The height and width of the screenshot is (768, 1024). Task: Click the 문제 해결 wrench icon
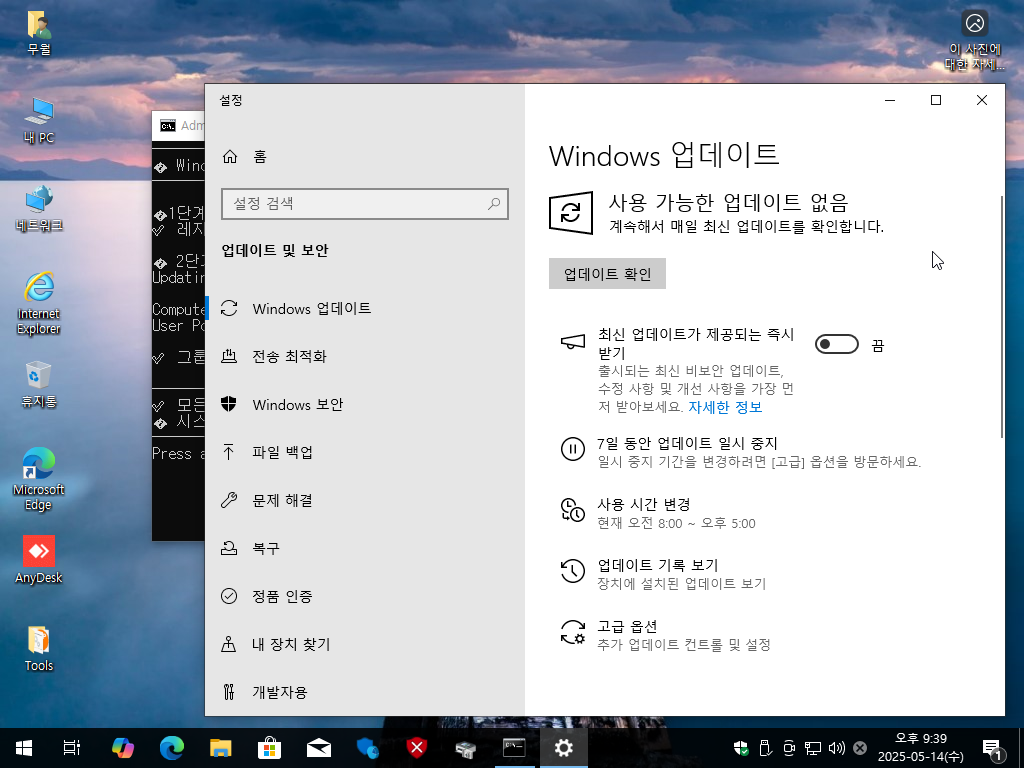229,500
